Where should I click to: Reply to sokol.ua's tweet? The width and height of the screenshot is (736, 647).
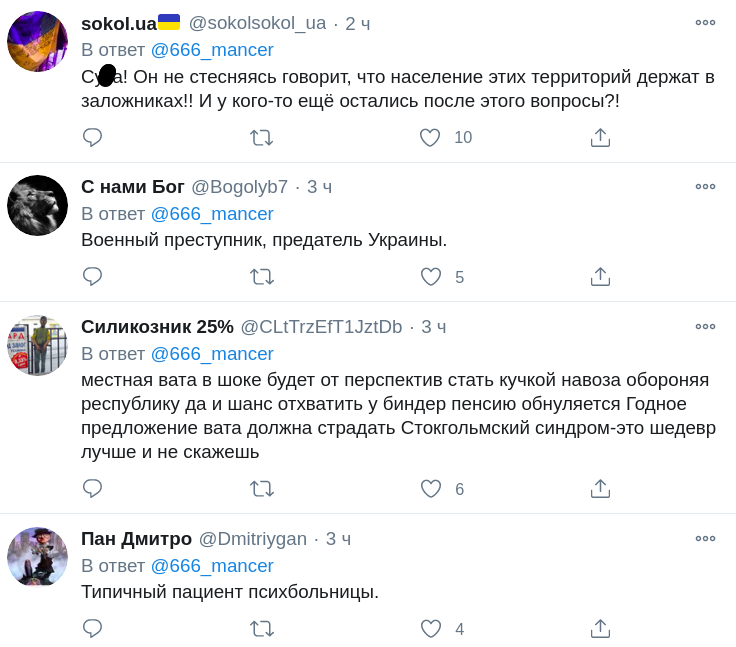(92, 138)
